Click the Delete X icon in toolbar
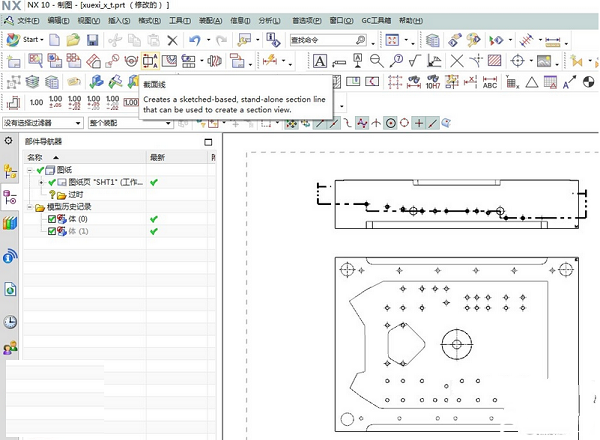This screenshot has width=600, height=440. (x=172, y=40)
